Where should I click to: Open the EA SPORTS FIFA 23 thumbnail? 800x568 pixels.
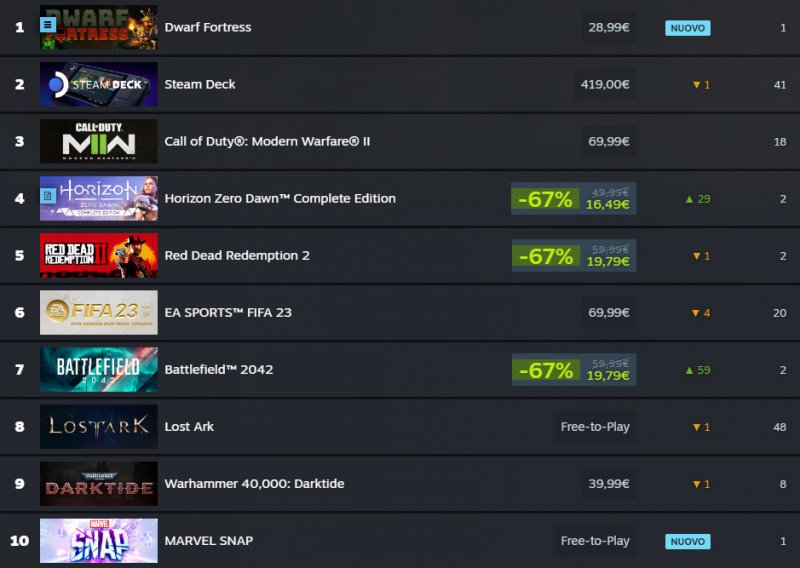[98, 312]
